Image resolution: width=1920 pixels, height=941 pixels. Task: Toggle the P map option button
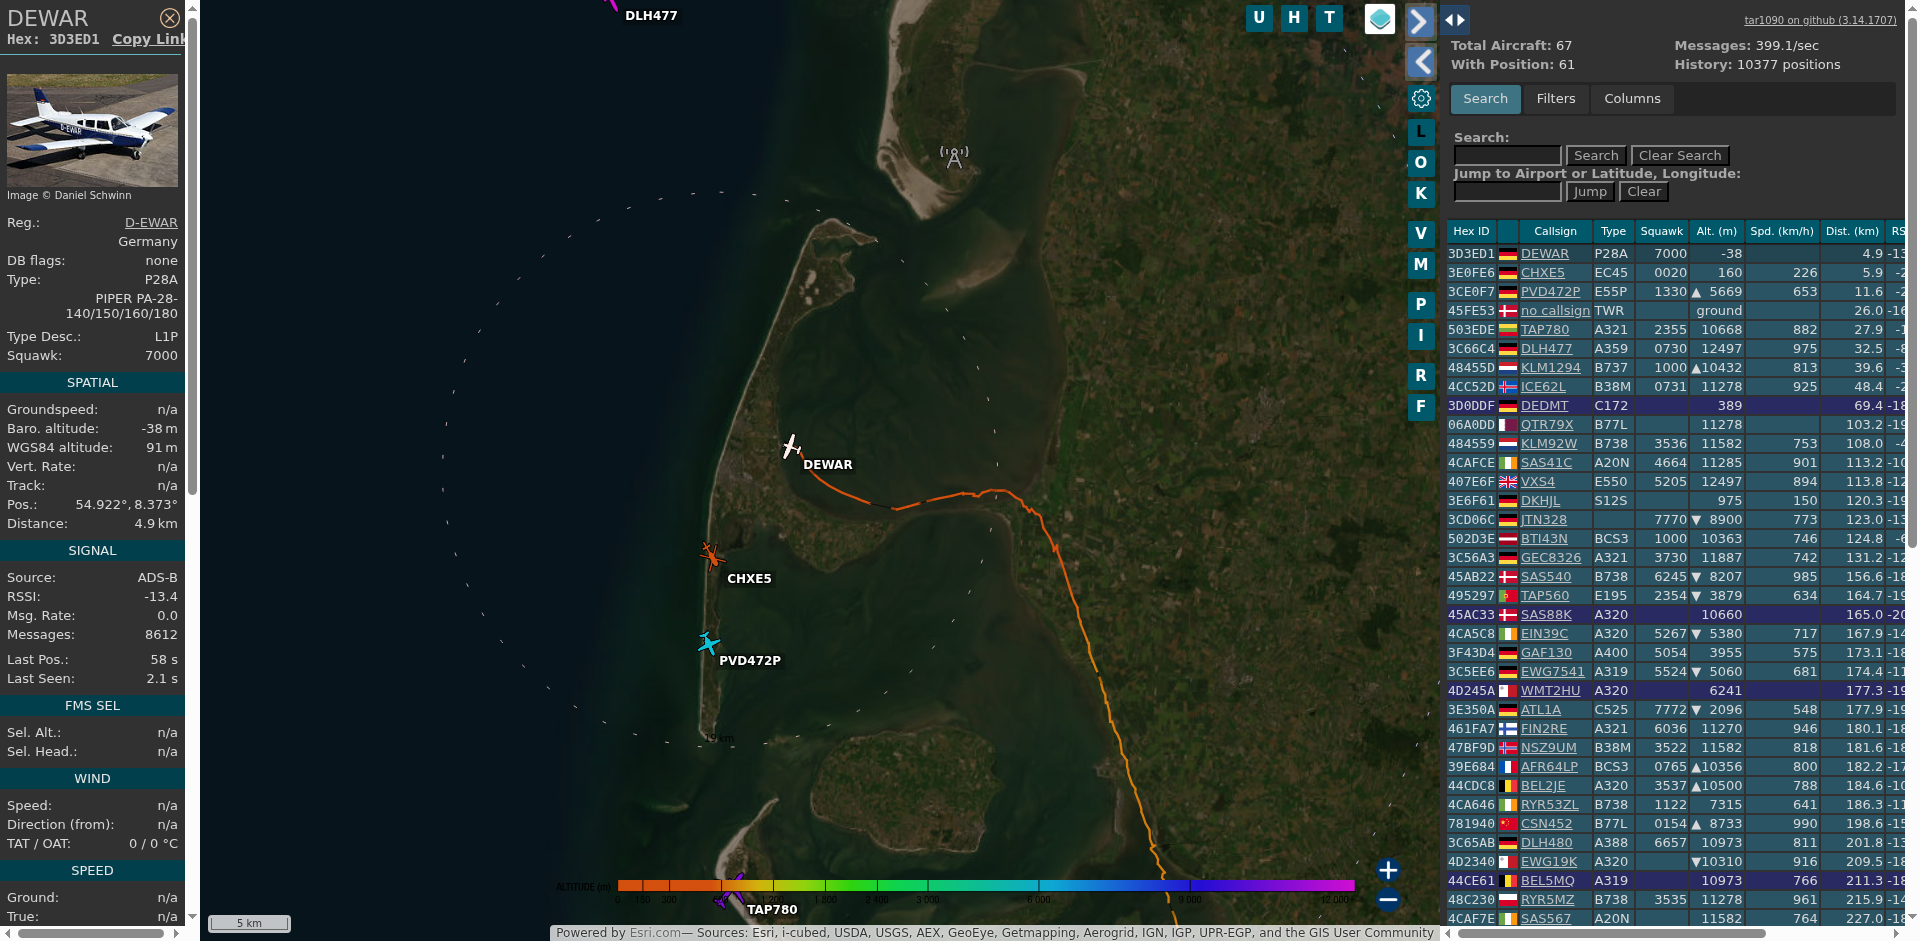(x=1421, y=305)
